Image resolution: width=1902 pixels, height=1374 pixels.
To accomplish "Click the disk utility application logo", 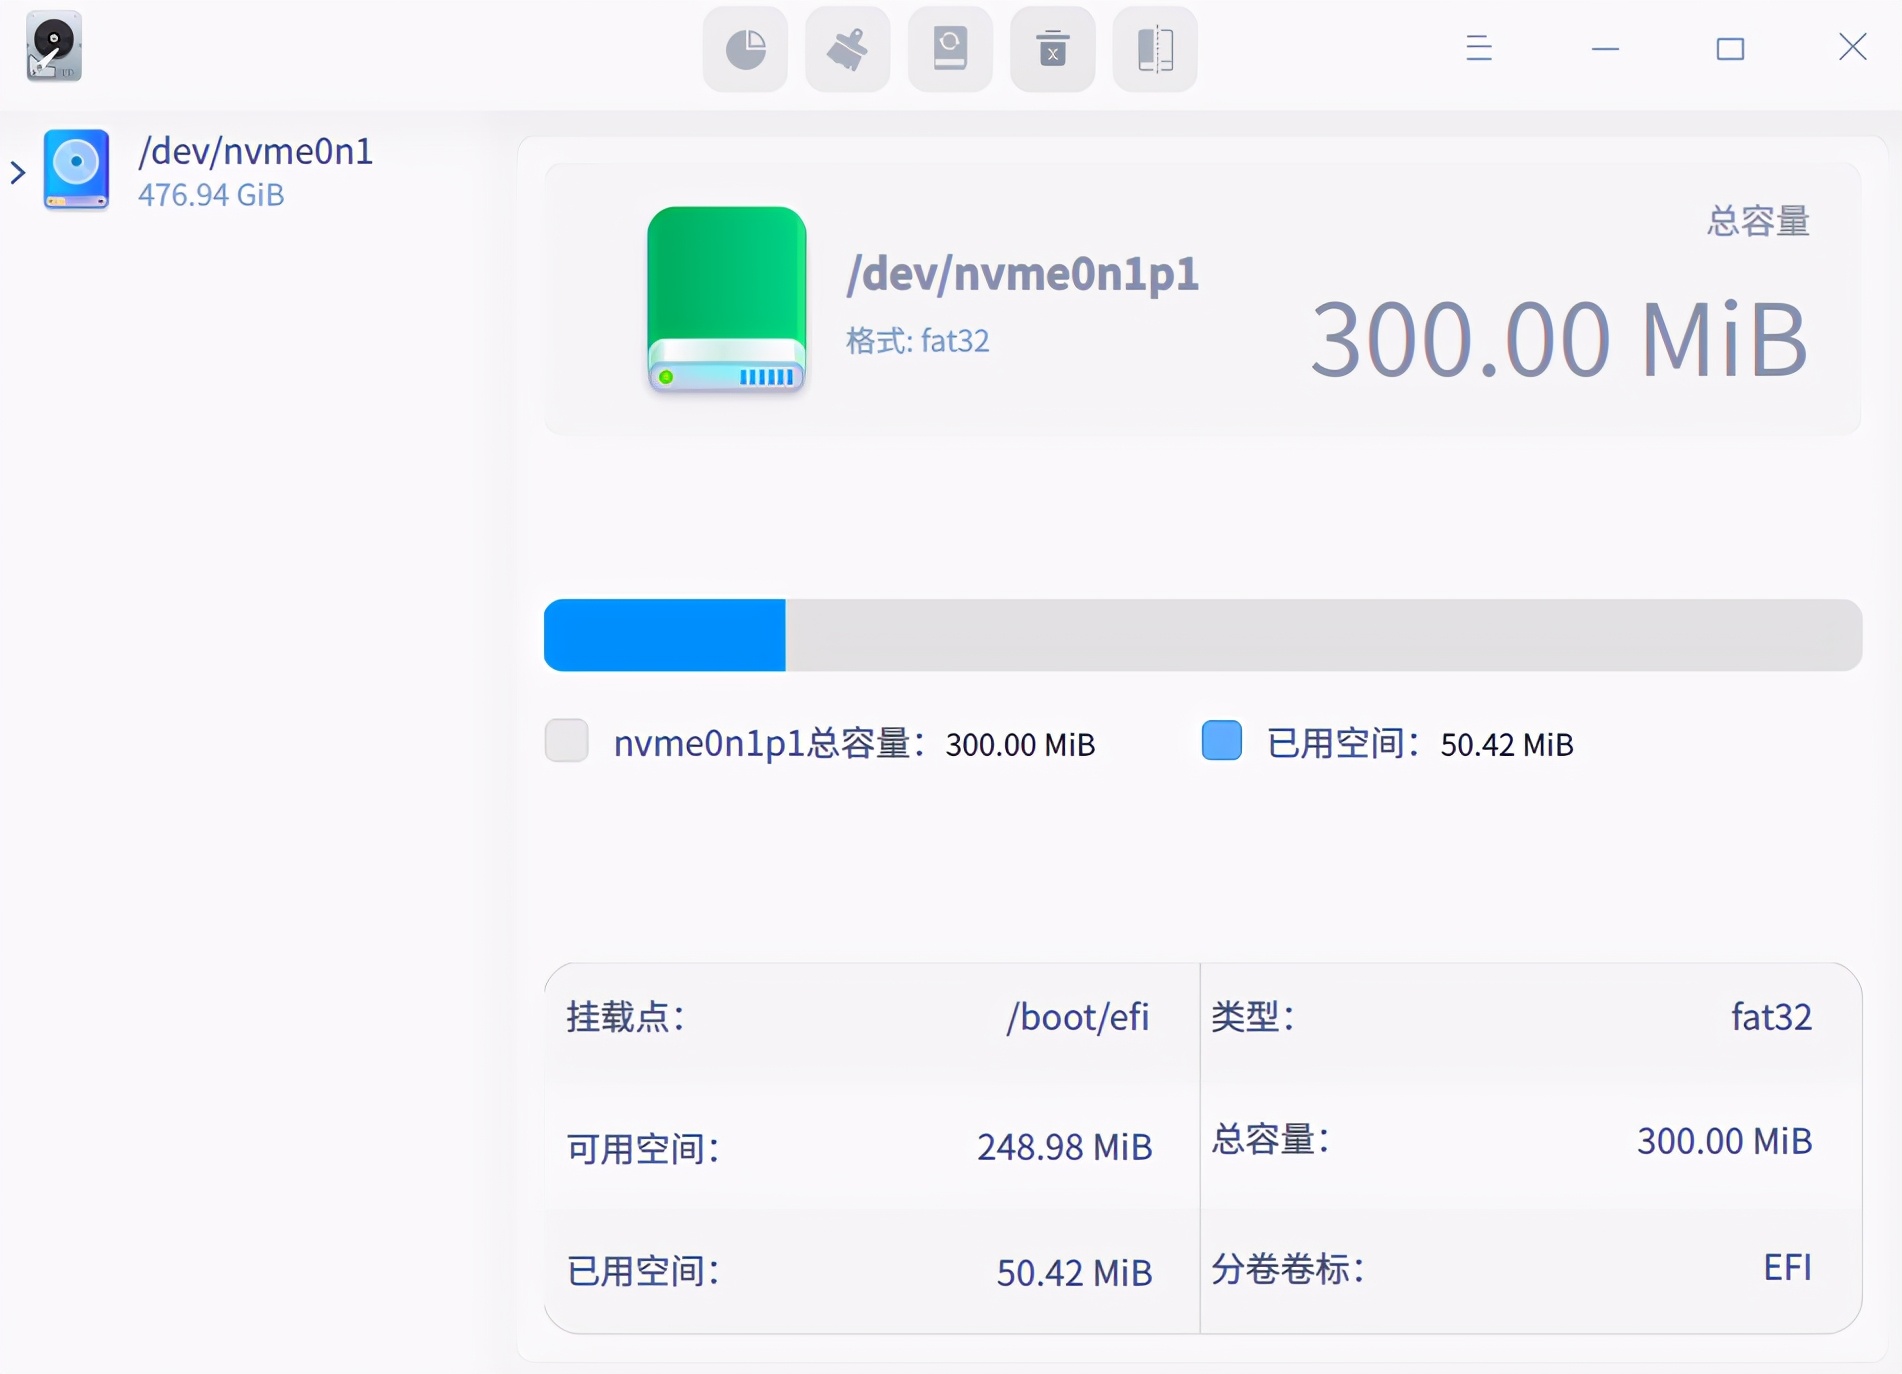I will (52, 47).
